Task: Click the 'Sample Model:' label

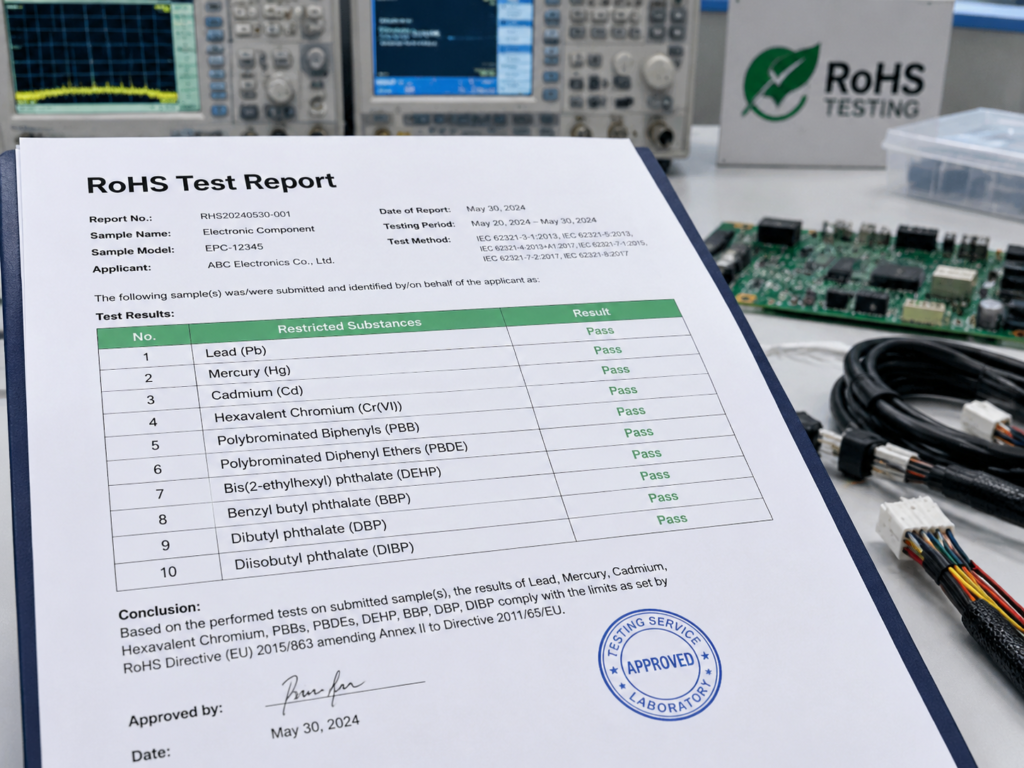Action: click(x=133, y=251)
